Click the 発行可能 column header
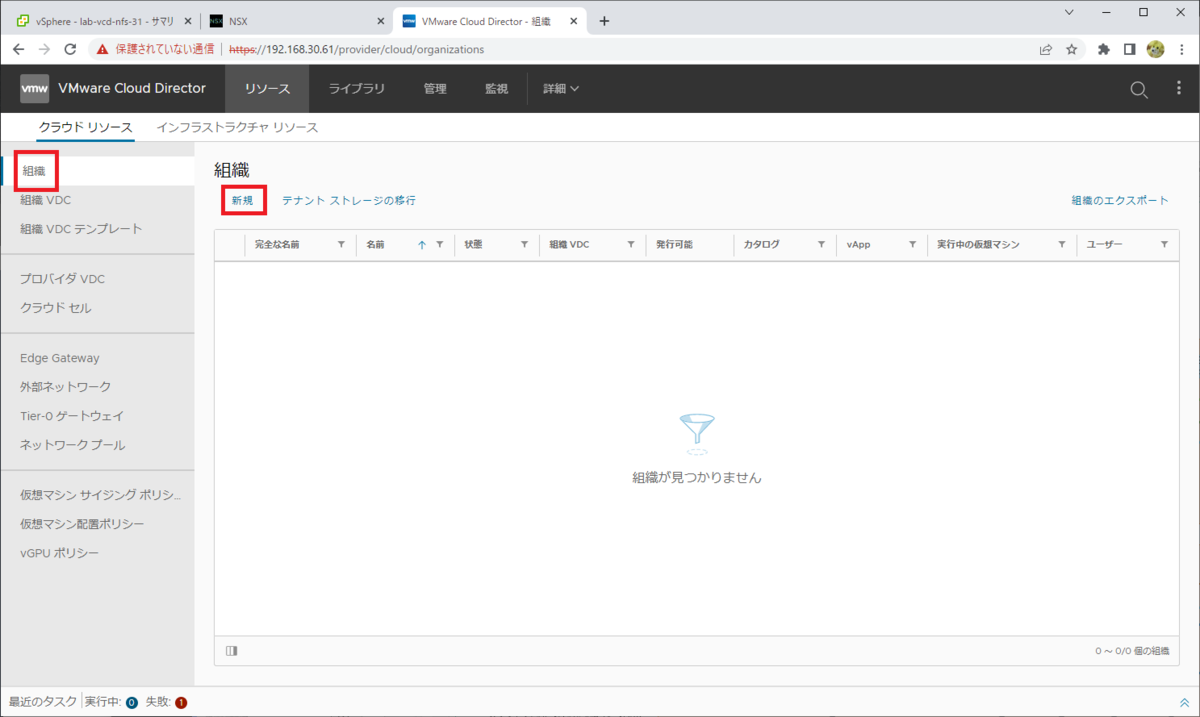 click(674, 245)
